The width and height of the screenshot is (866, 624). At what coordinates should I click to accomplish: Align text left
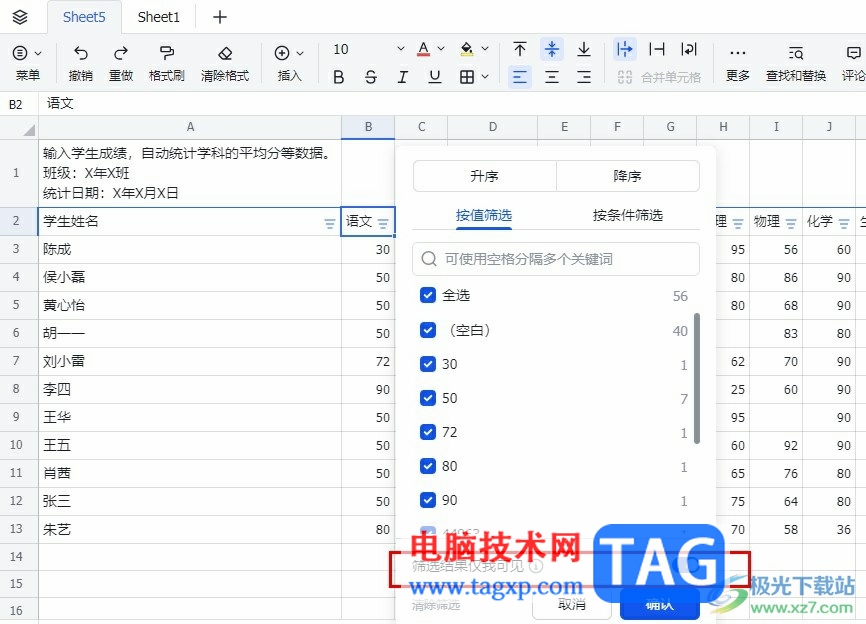(520, 77)
